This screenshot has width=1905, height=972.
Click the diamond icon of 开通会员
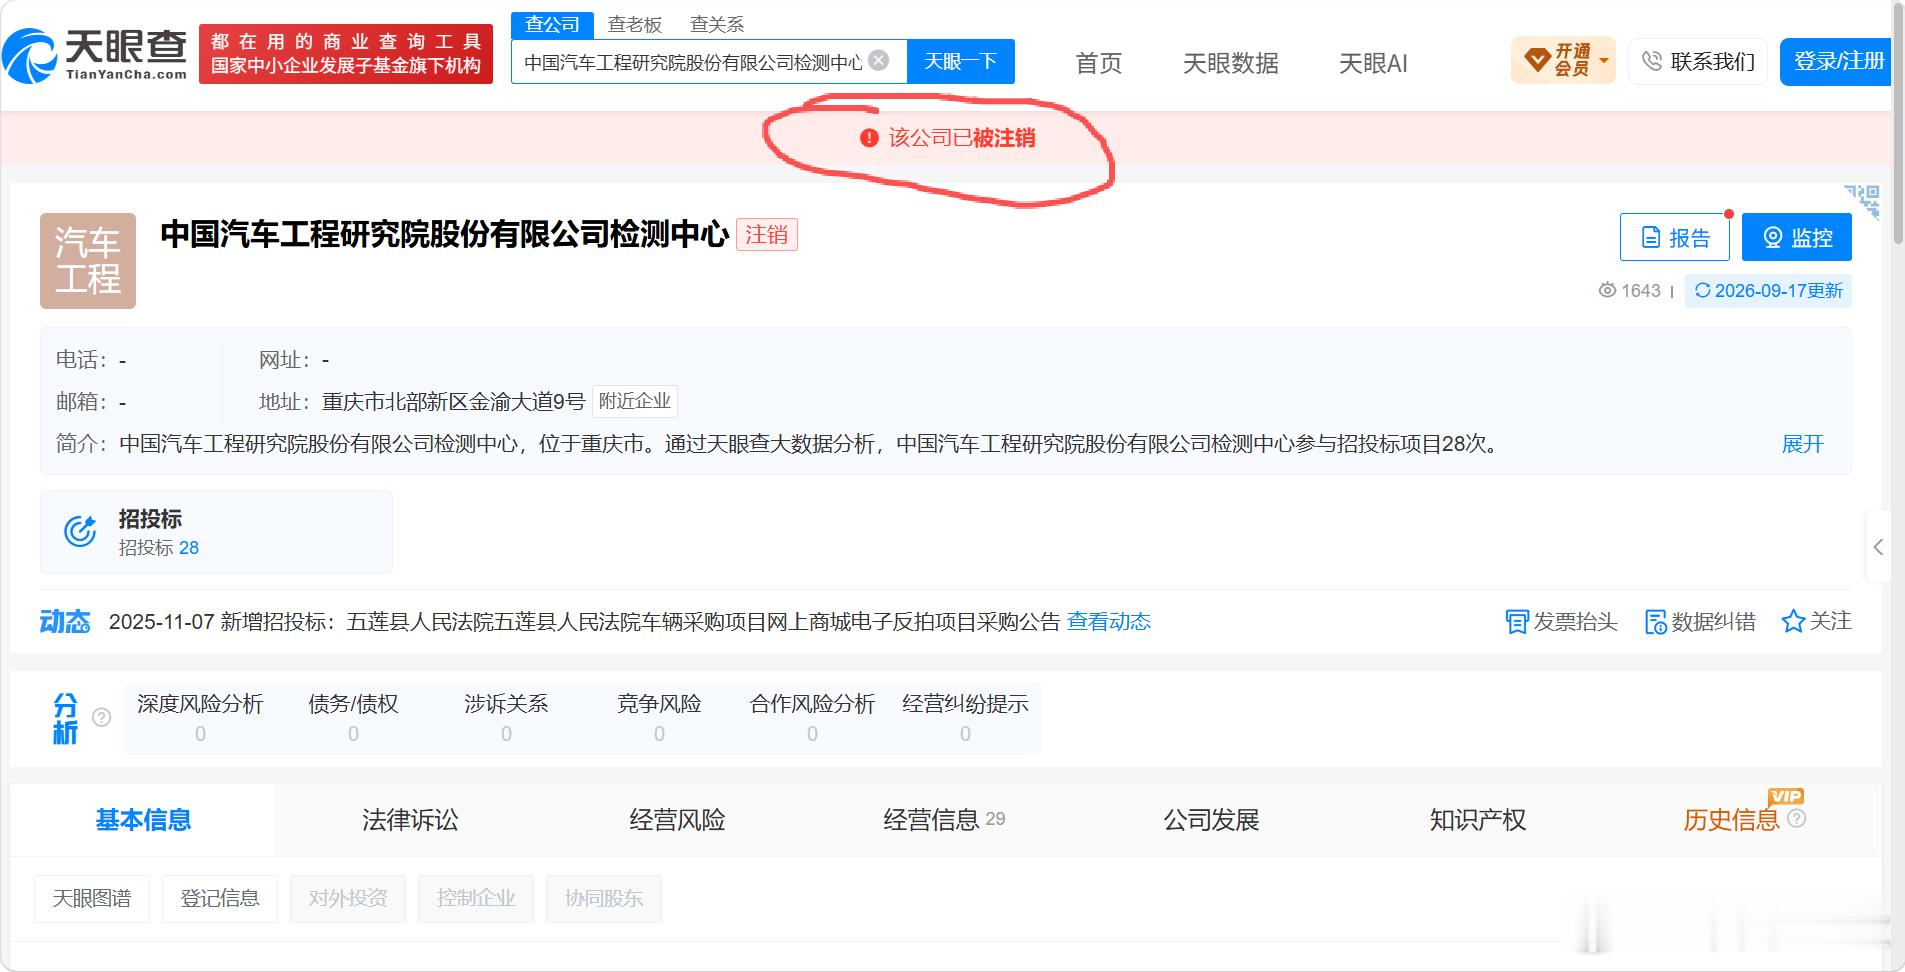pos(1537,61)
